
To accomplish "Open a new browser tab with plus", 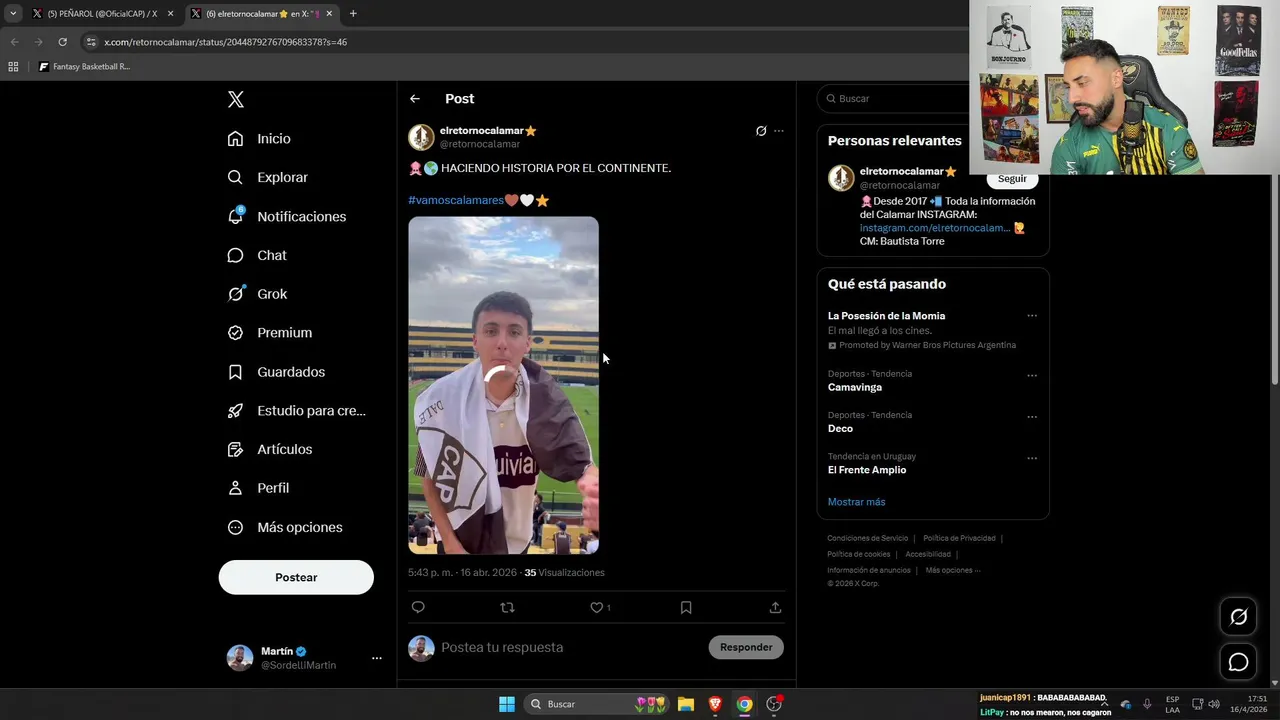I will point(353,13).
